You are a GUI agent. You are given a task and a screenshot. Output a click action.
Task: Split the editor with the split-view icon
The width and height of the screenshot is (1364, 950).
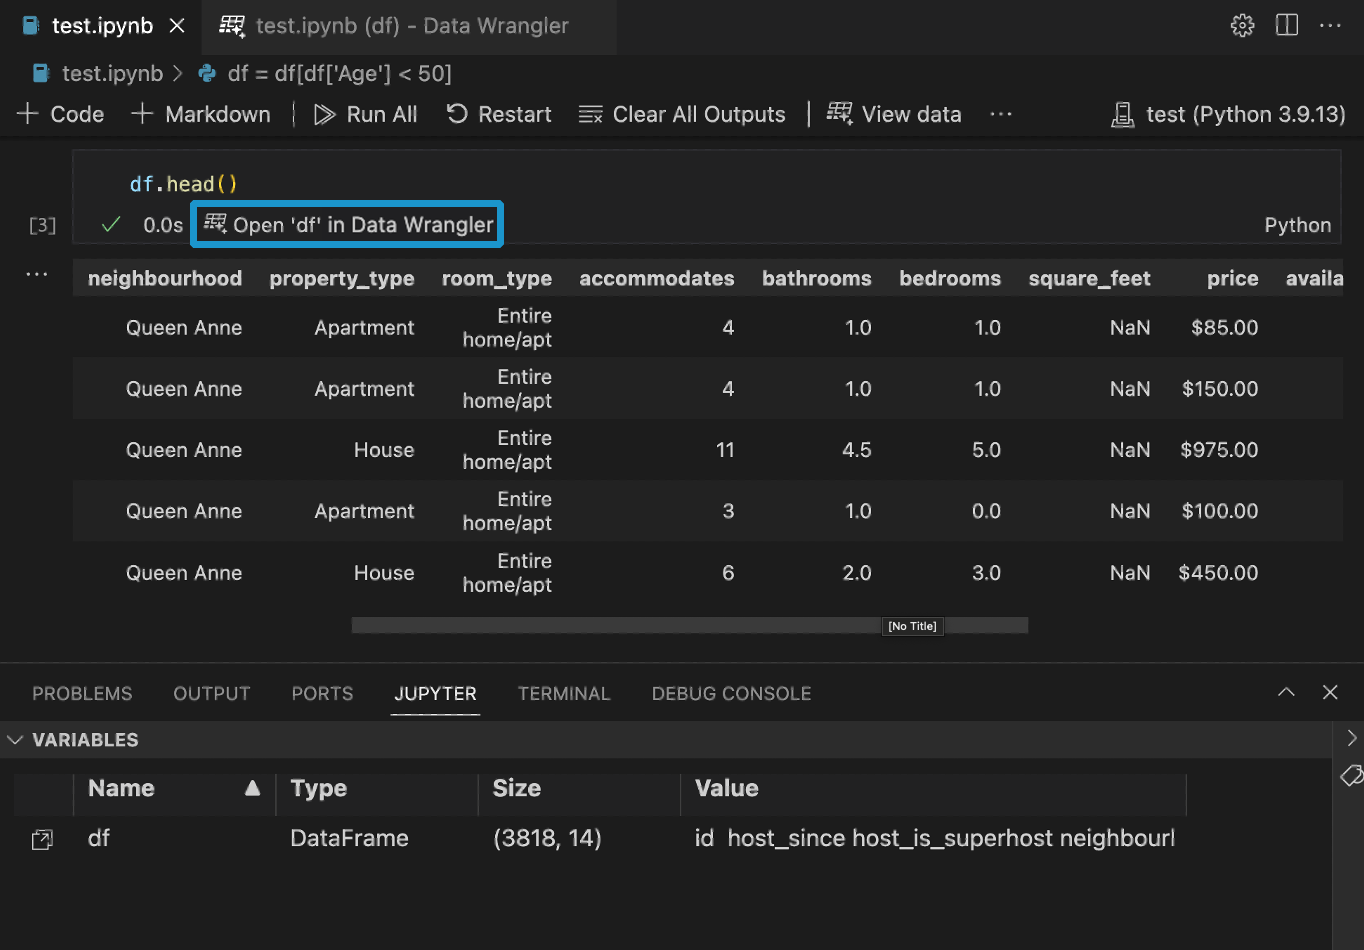[x=1286, y=25]
